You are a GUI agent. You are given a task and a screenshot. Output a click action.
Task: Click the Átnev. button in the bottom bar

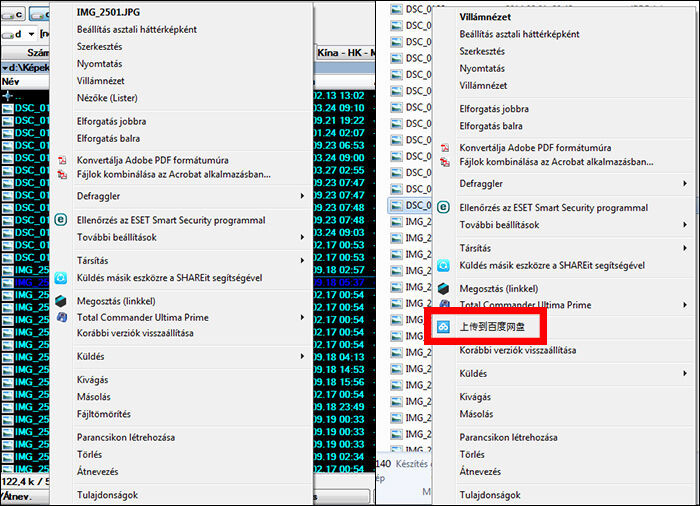pos(25,497)
